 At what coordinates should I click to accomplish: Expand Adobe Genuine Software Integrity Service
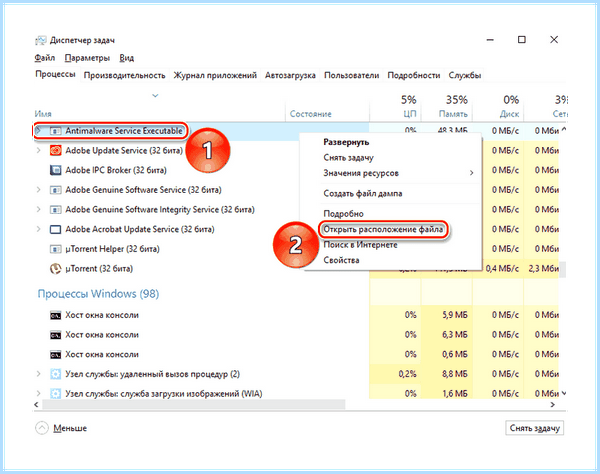click(x=38, y=210)
